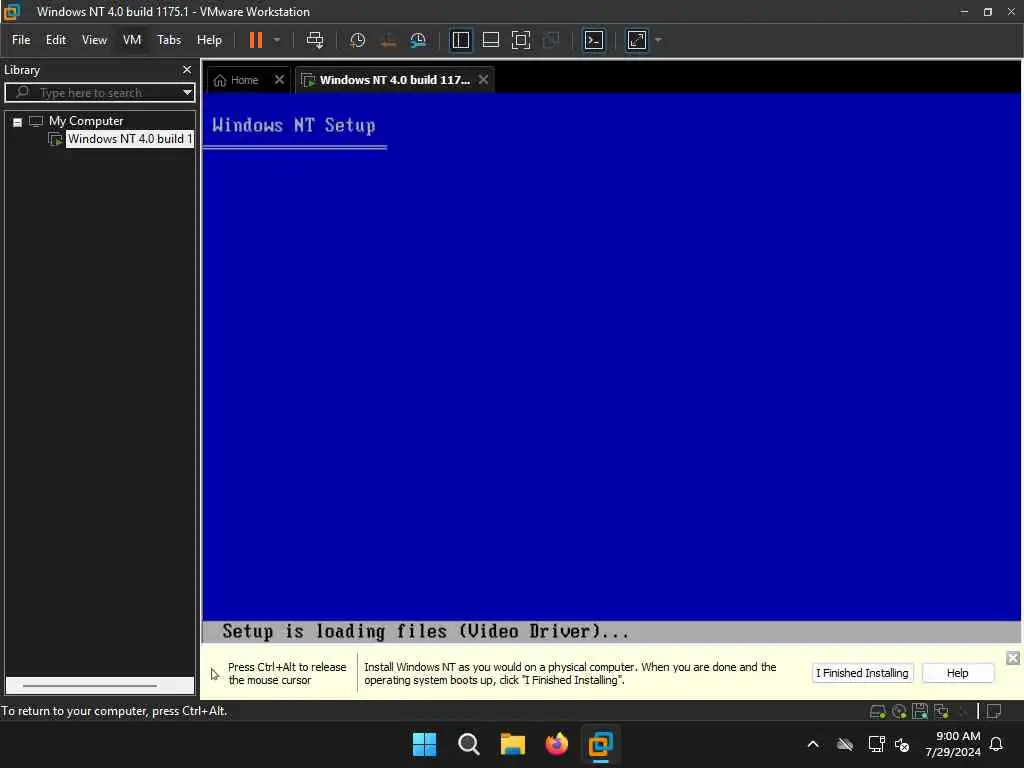Toggle the library sidebar view
The height and width of the screenshot is (768, 1024).
coord(460,40)
